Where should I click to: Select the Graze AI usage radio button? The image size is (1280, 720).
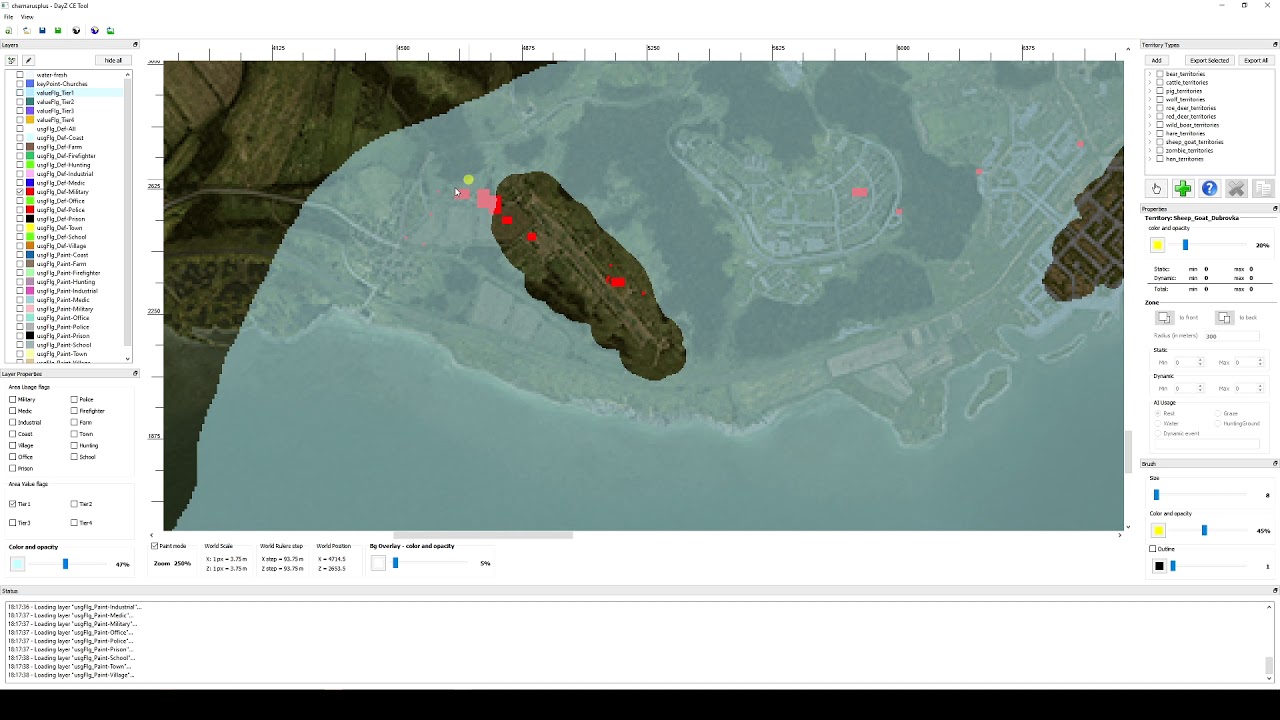point(1218,413)
